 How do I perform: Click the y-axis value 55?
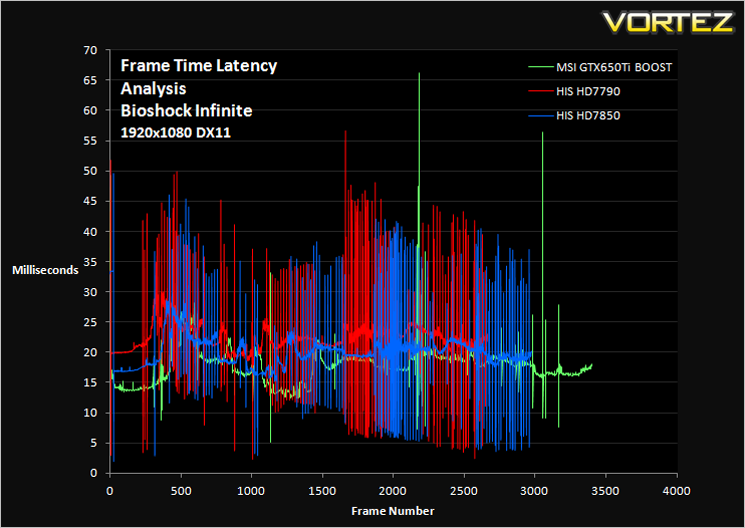click(x=90, y=141)
